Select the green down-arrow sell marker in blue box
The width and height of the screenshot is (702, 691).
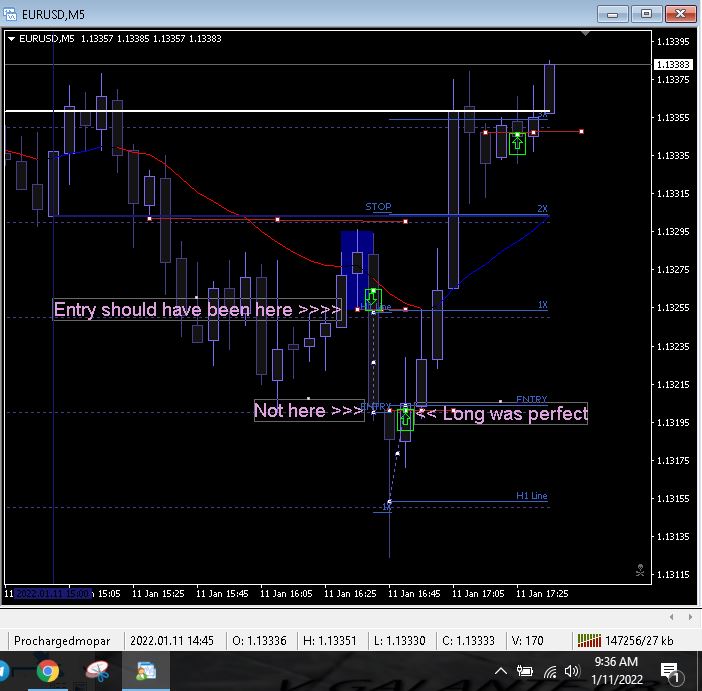pos(373,299)
